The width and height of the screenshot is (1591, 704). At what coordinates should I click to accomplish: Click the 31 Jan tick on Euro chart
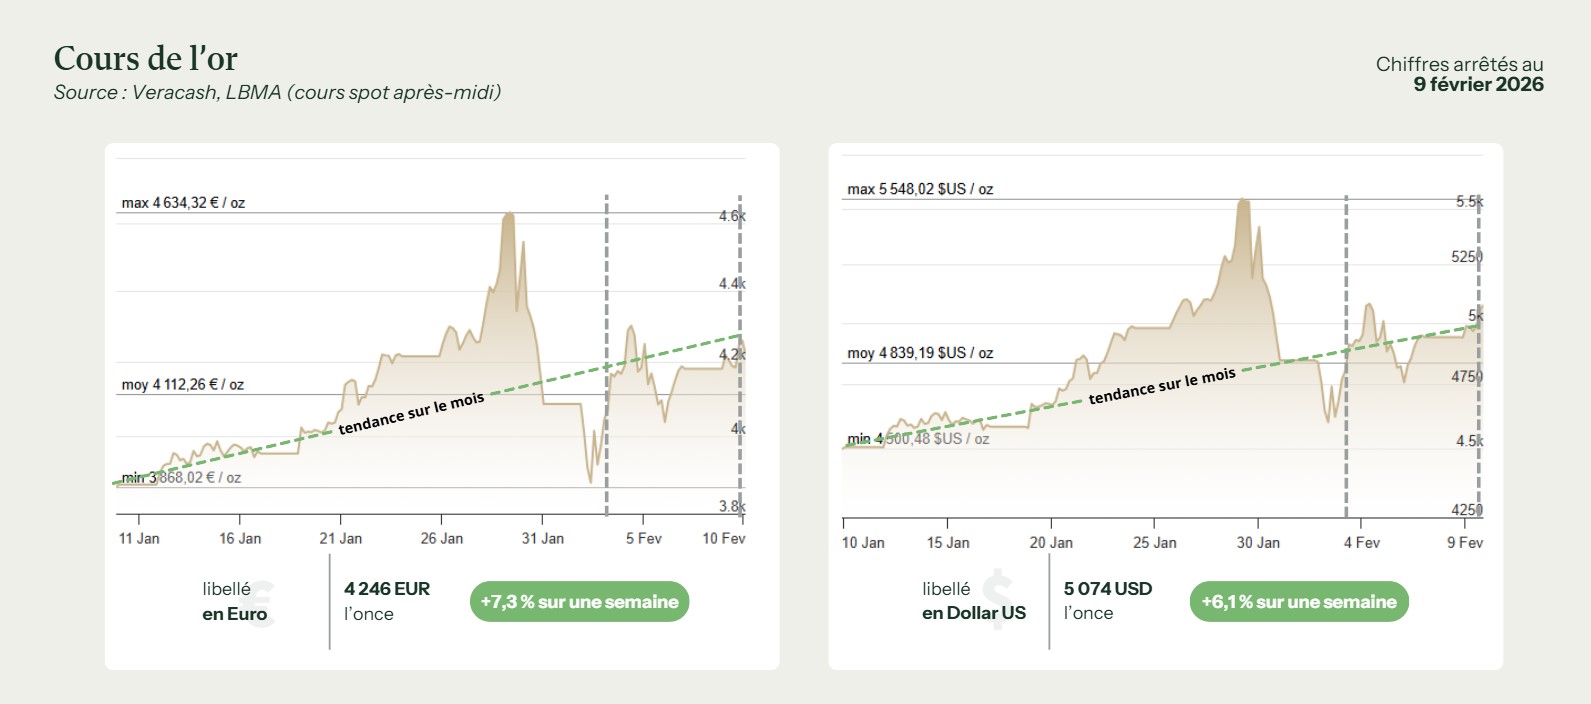(x=542, y=538)
